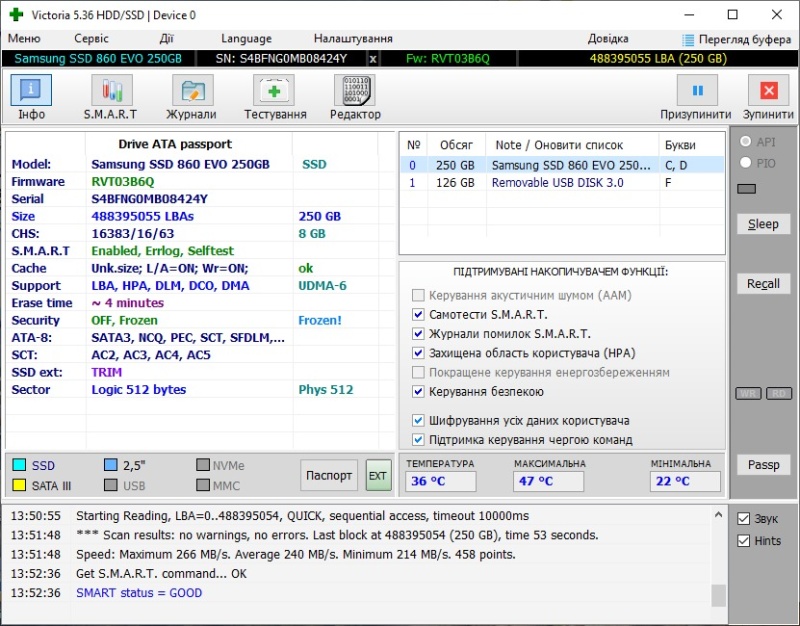Click the RD indicator button
The image size is (800, 626).
(779, 393)
